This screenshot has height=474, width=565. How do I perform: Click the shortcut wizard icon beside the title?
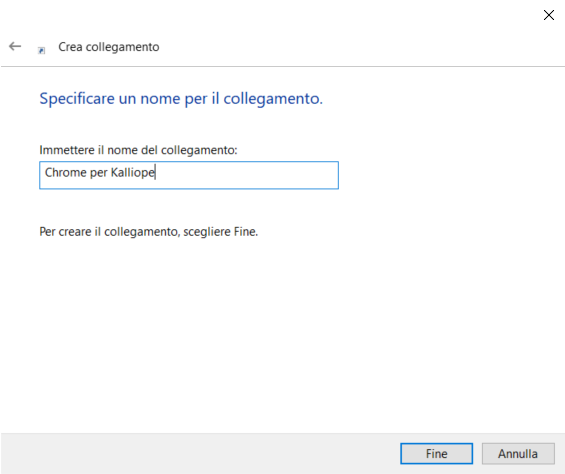pos(41,50)
